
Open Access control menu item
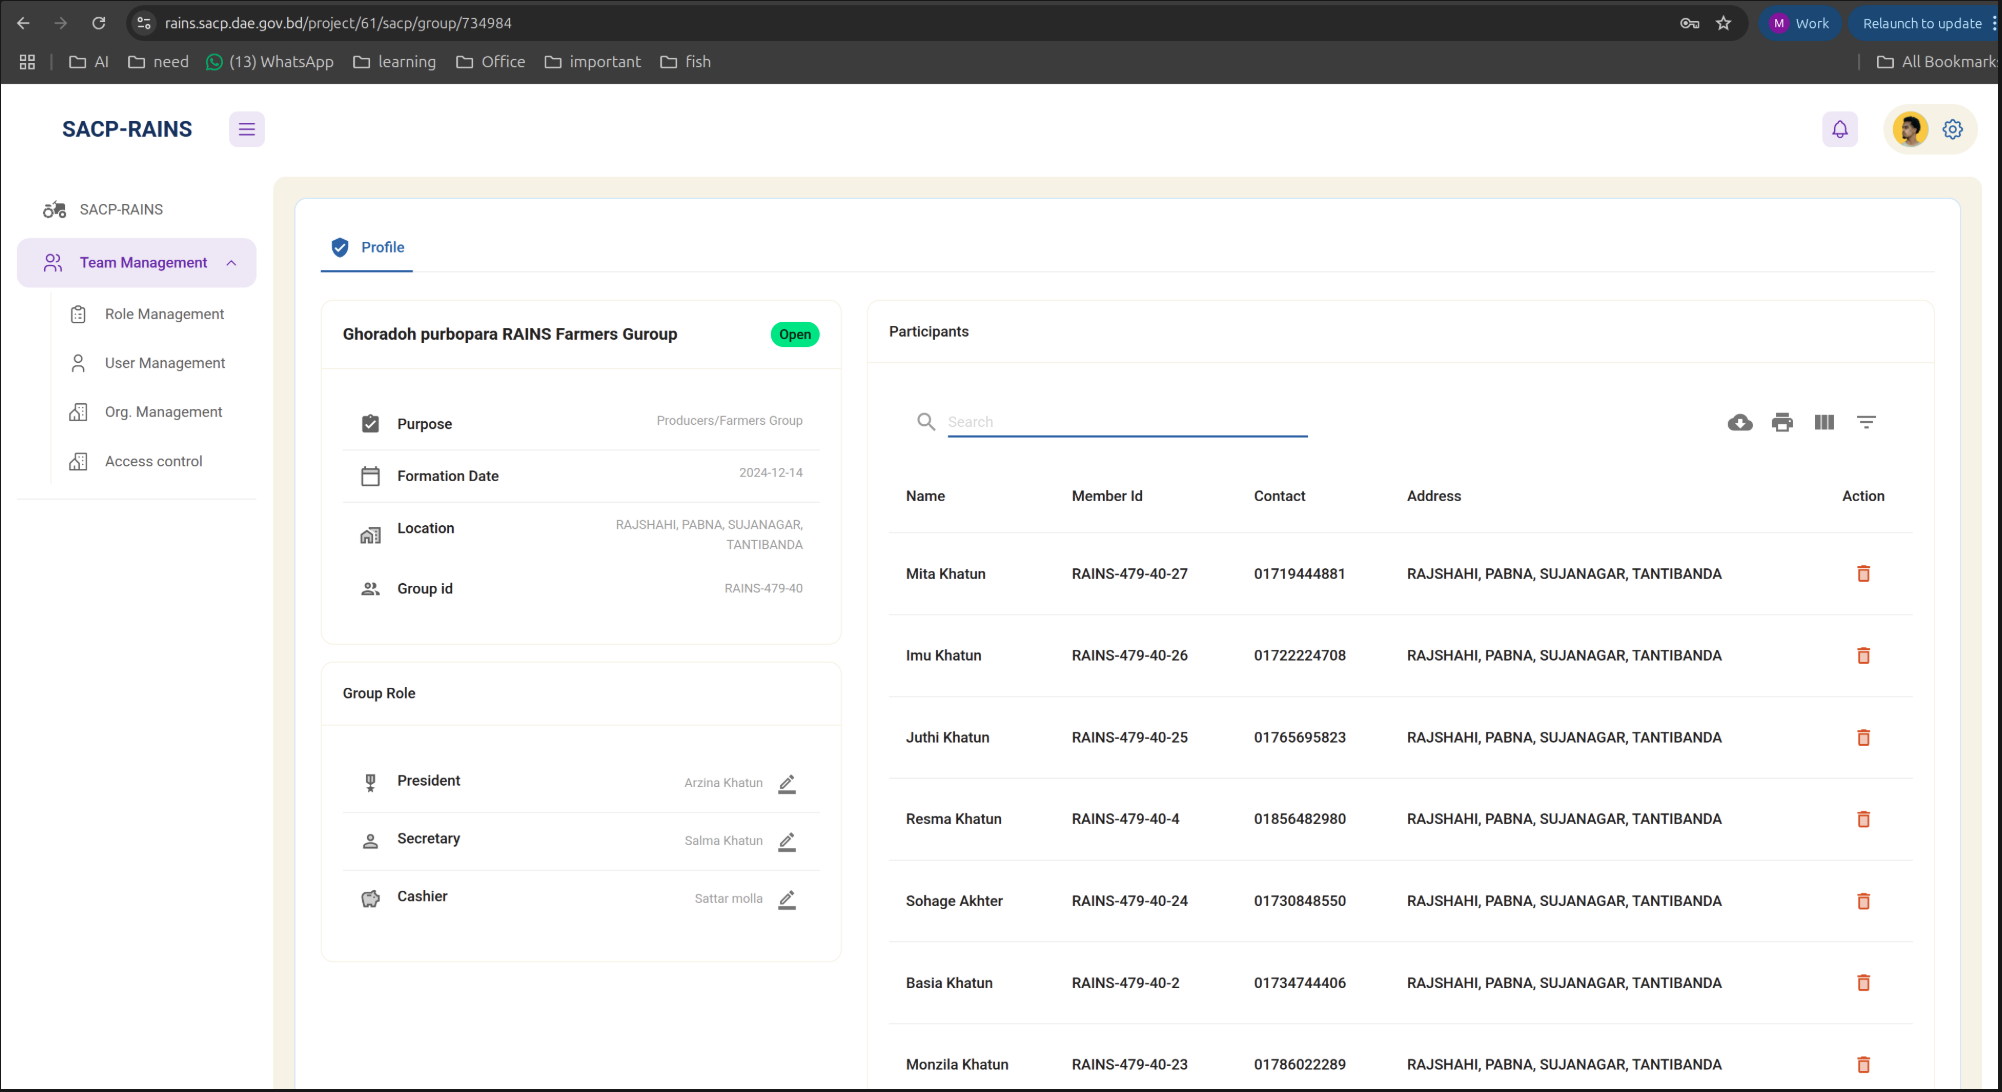pyautogui.click(x=153, y=461)
